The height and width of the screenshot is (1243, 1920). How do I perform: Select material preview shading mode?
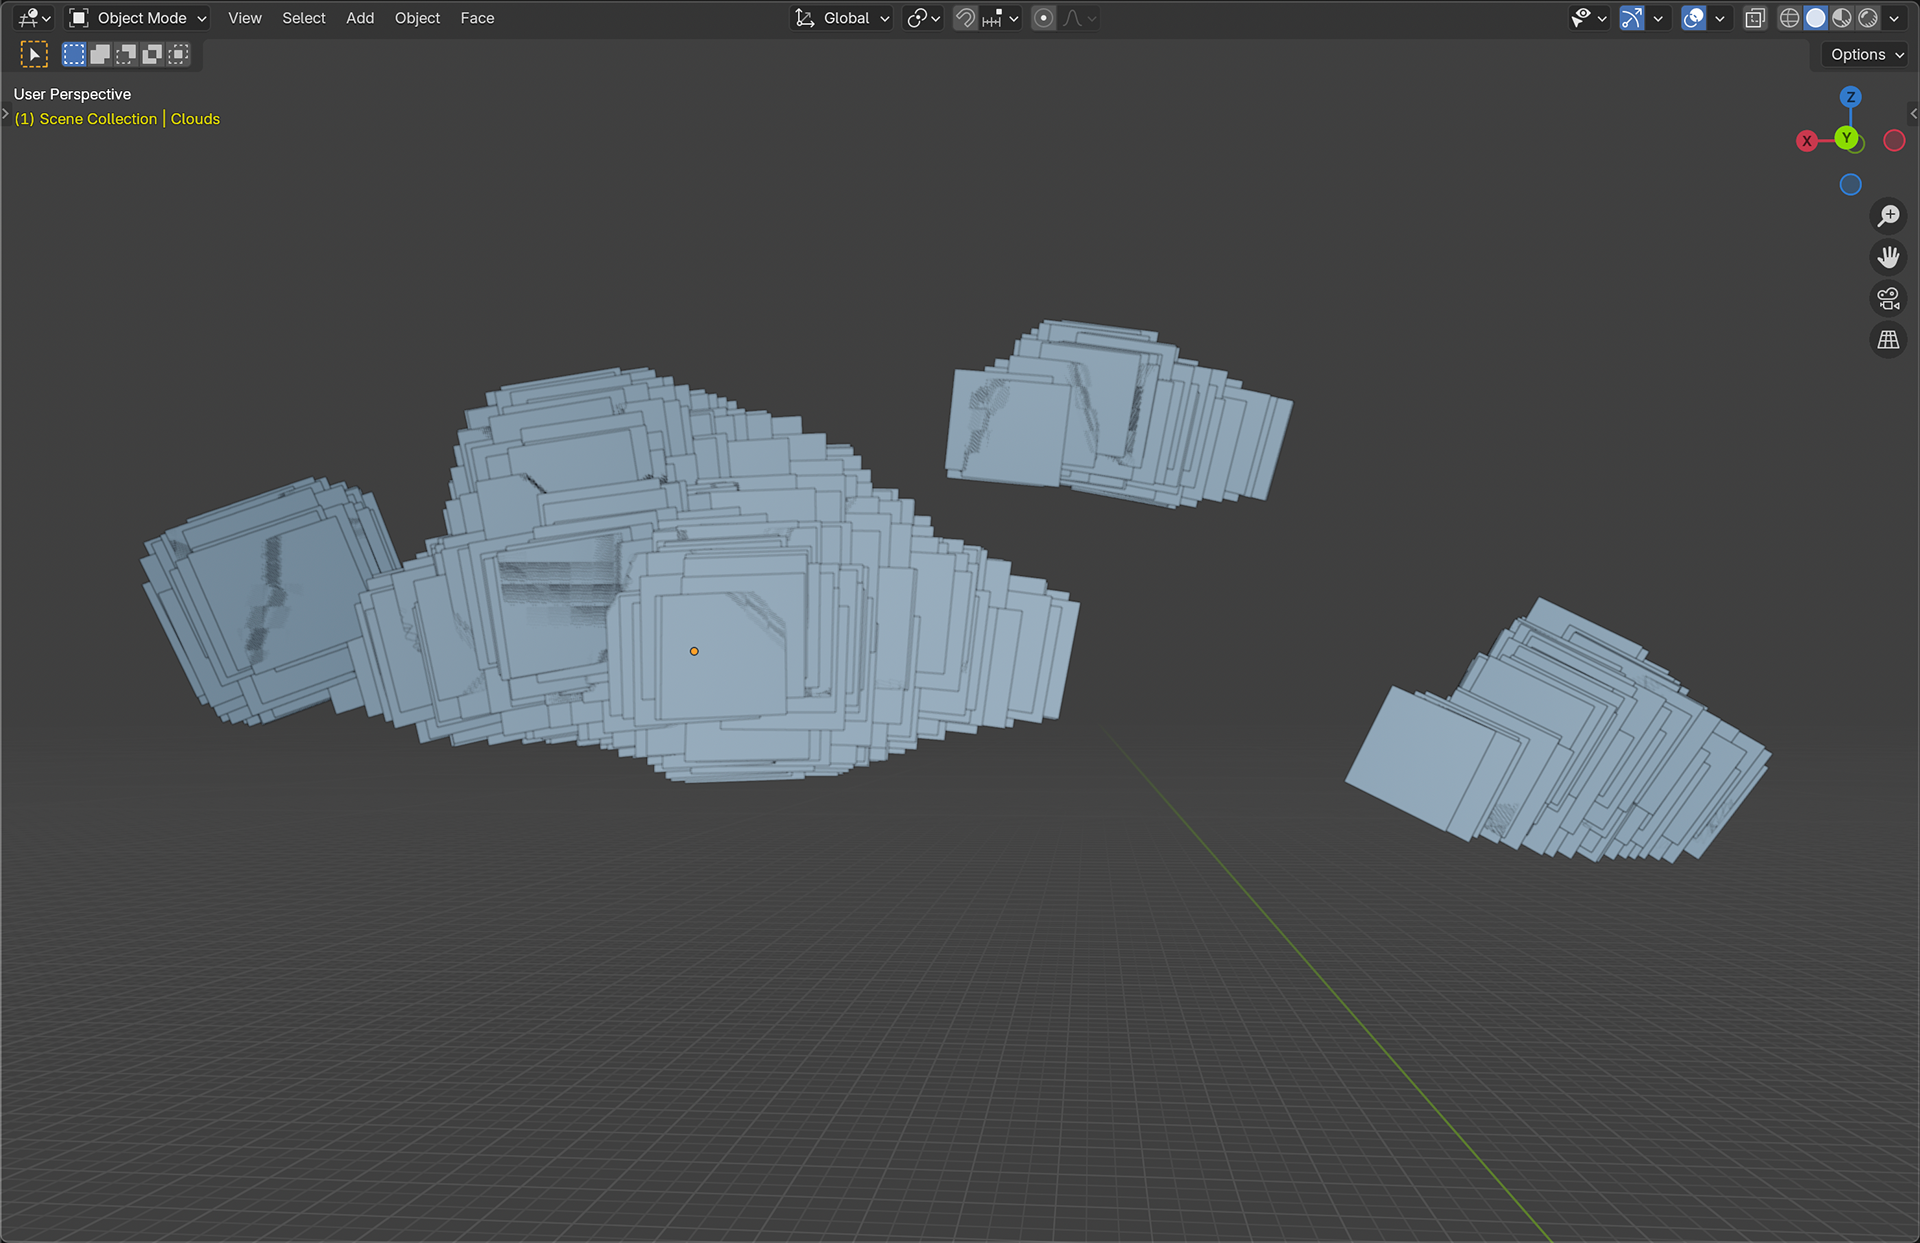click(1842, 18)
